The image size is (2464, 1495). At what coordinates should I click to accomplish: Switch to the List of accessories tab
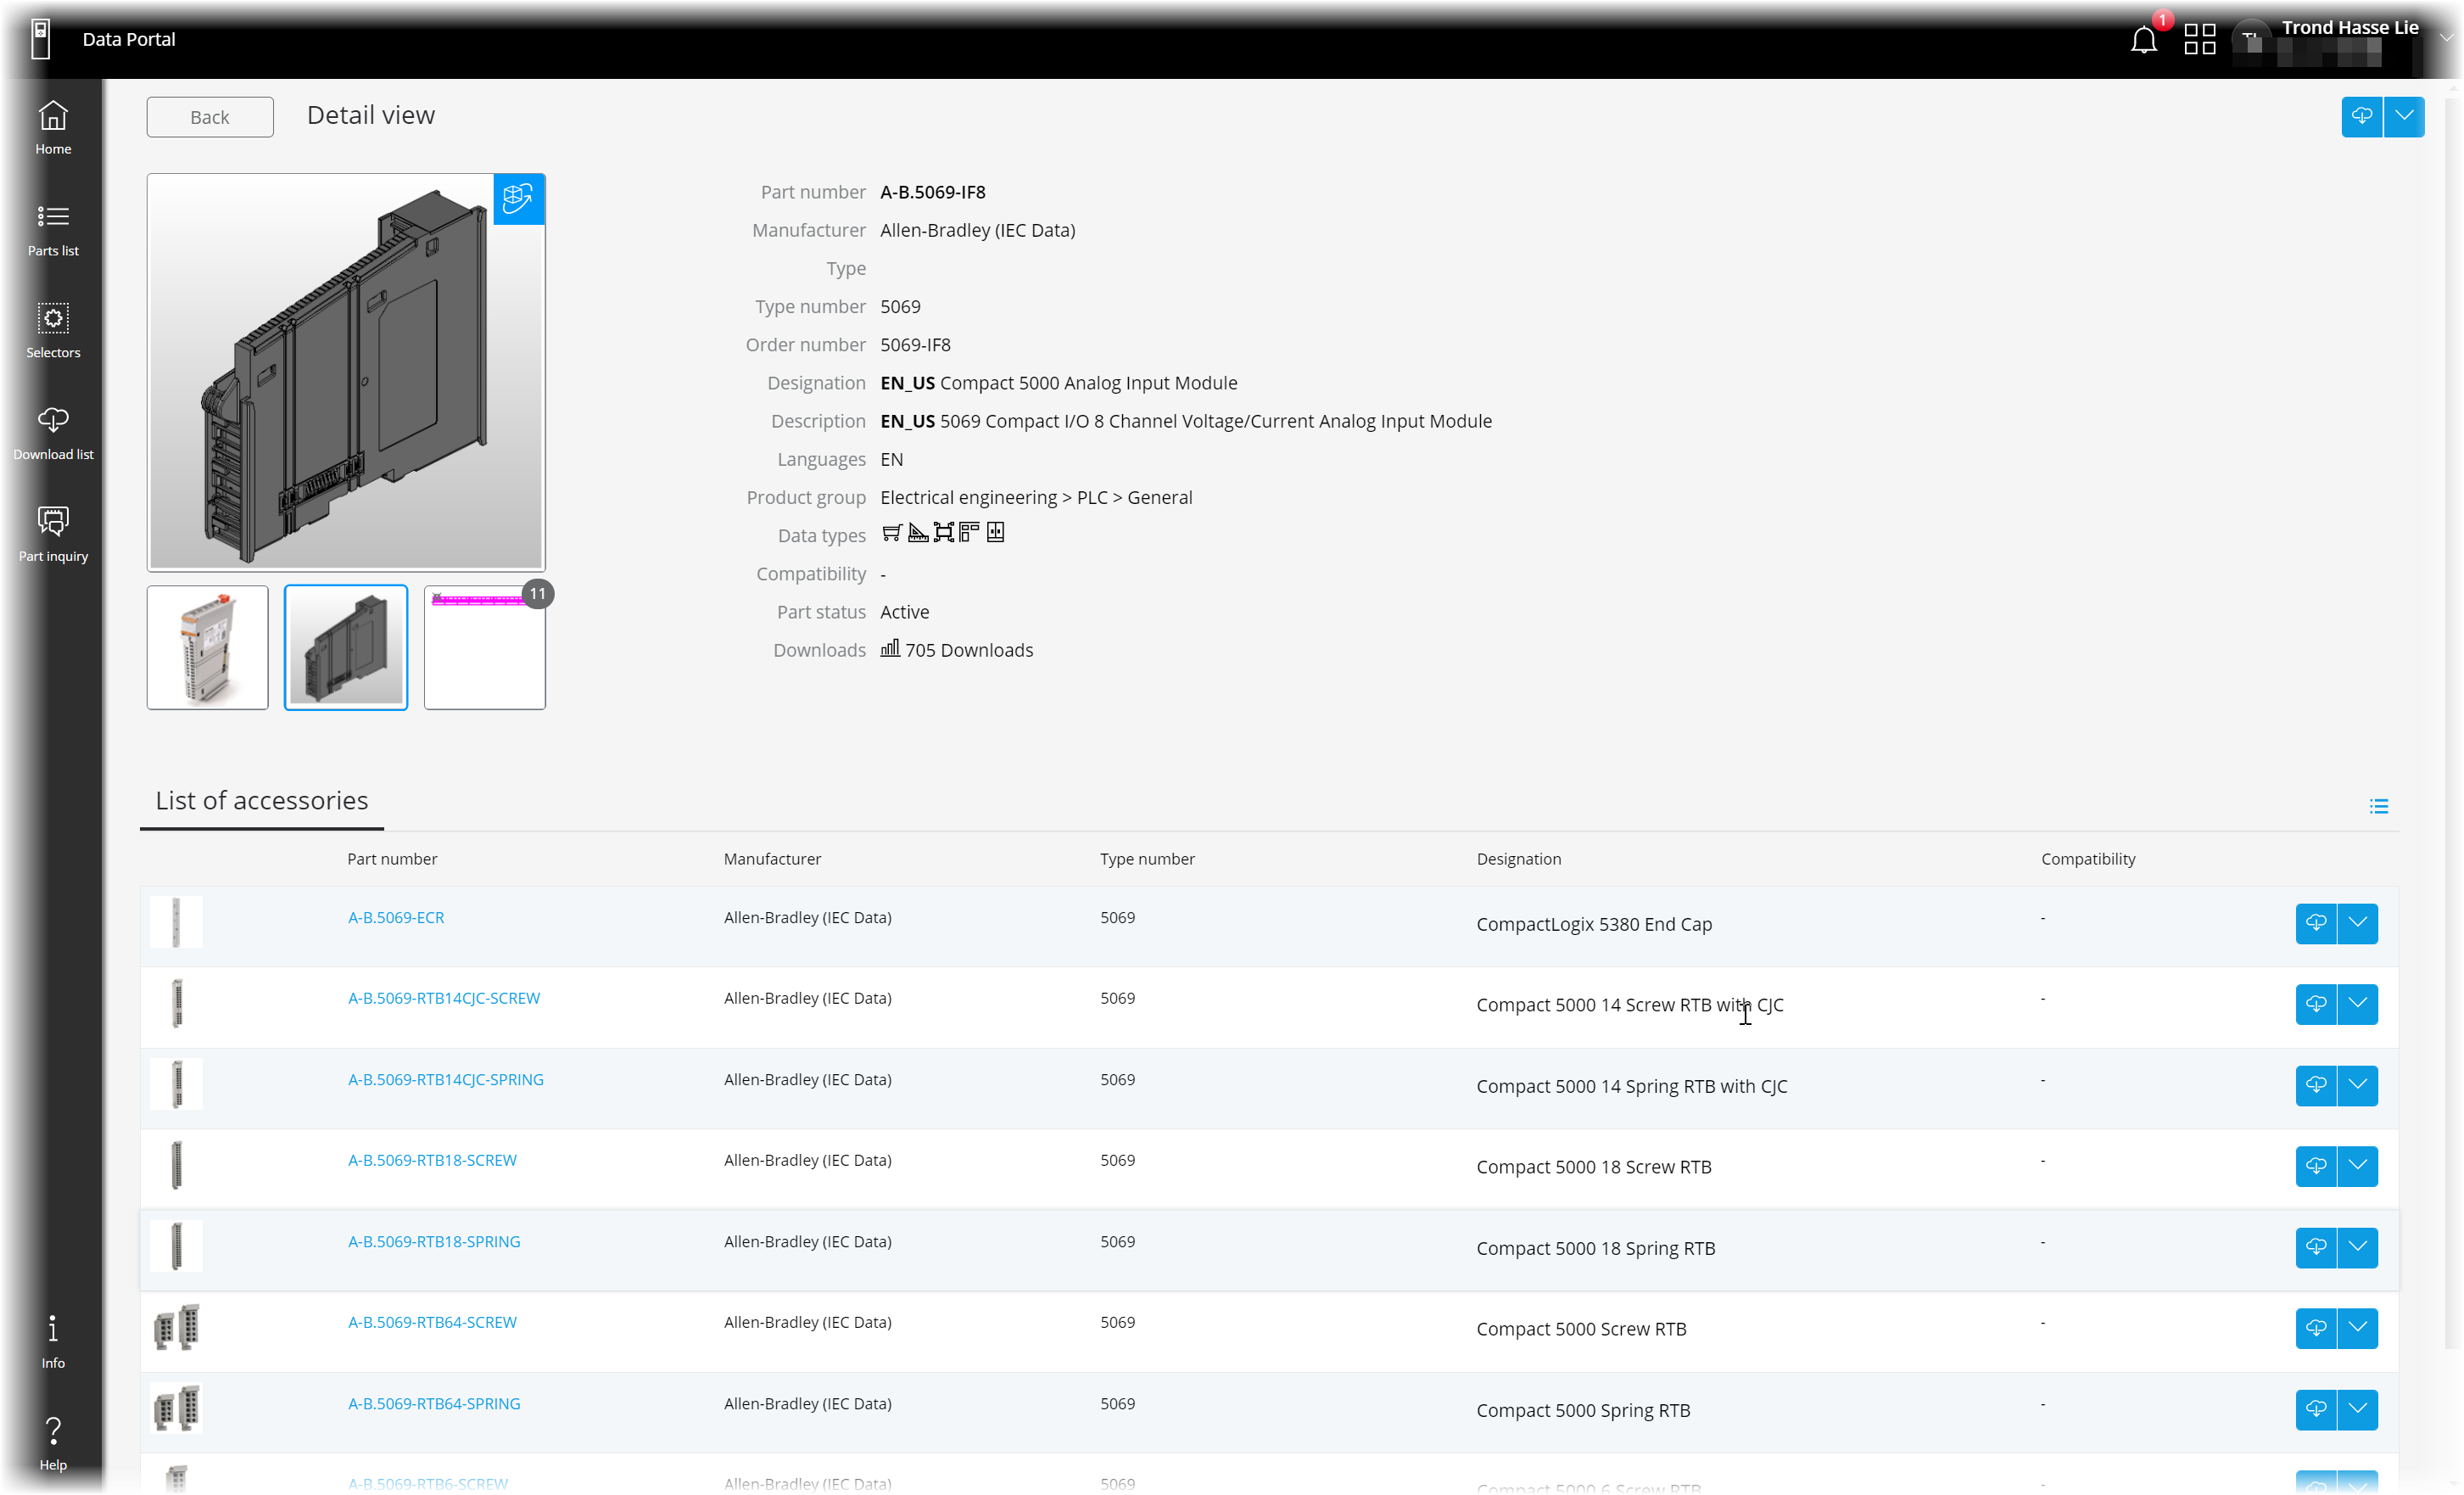(x=261, y=800)
